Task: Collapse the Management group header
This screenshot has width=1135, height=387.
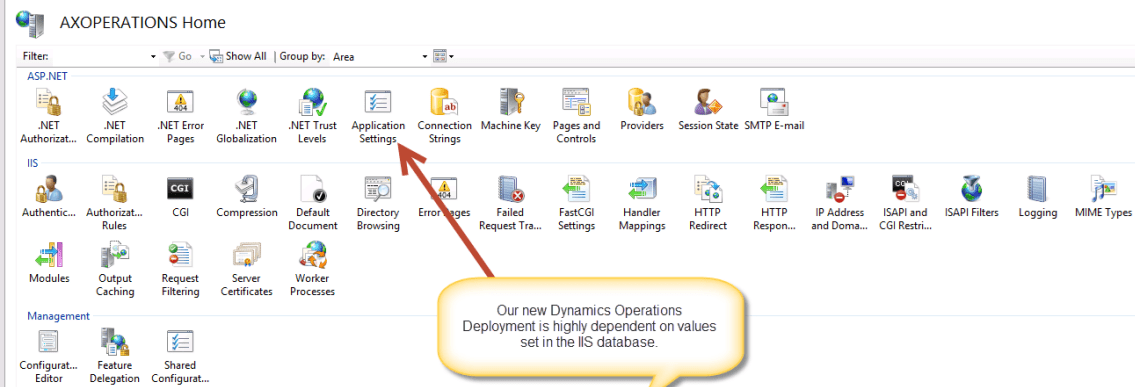Action: click(x=59, y=315)
